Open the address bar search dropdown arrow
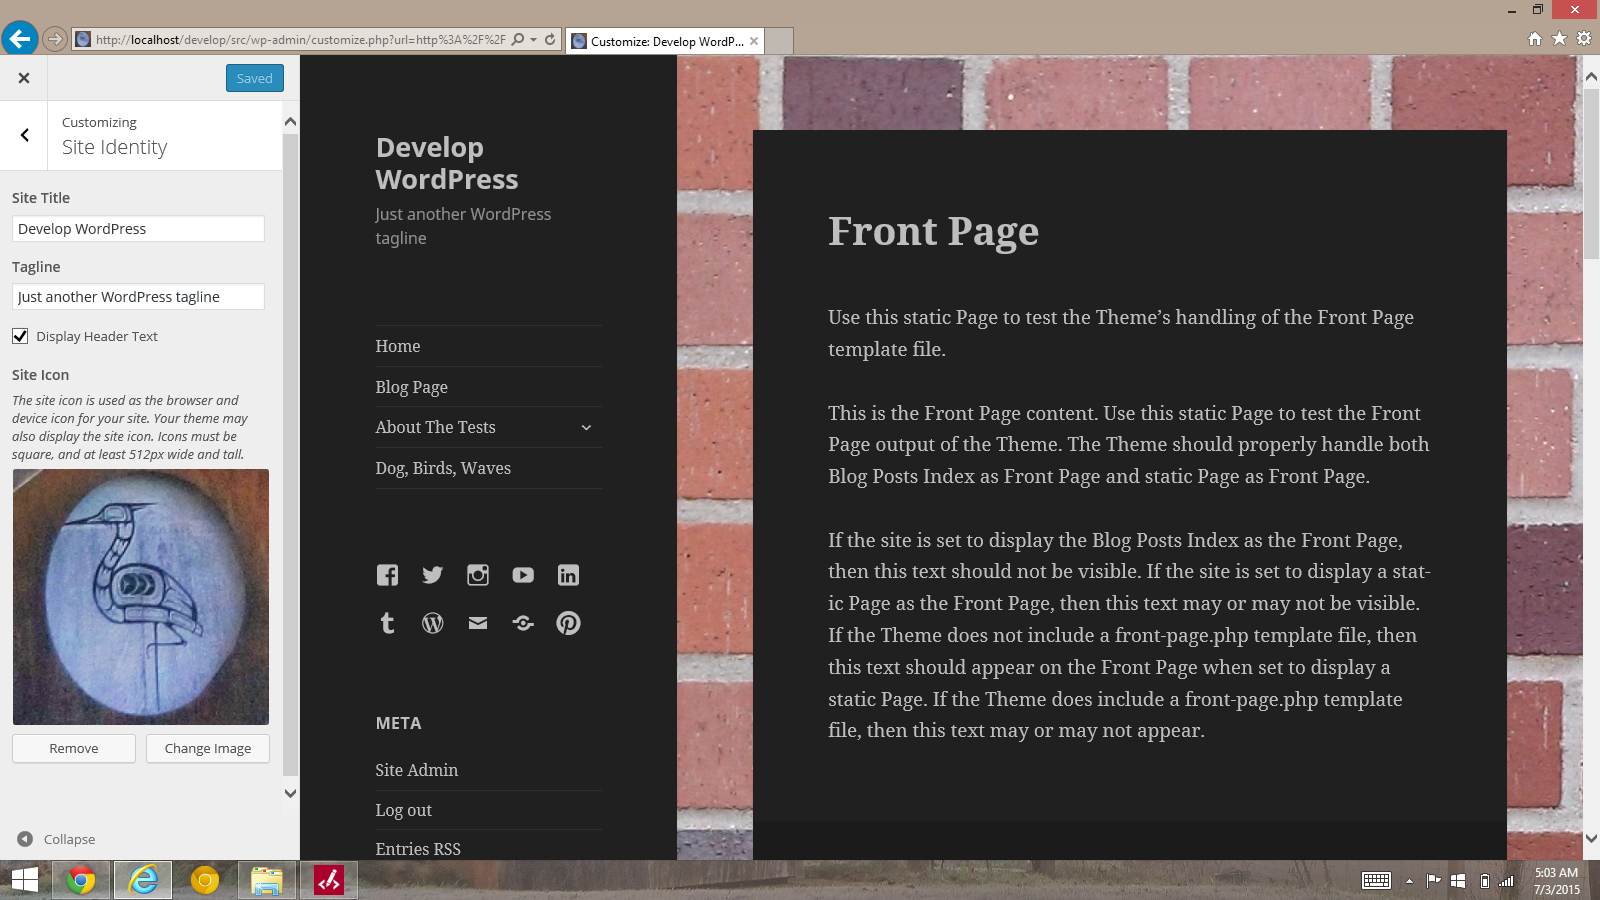Image resolution: width=1600 pixels, height=900 pixels. click(534, 40)
